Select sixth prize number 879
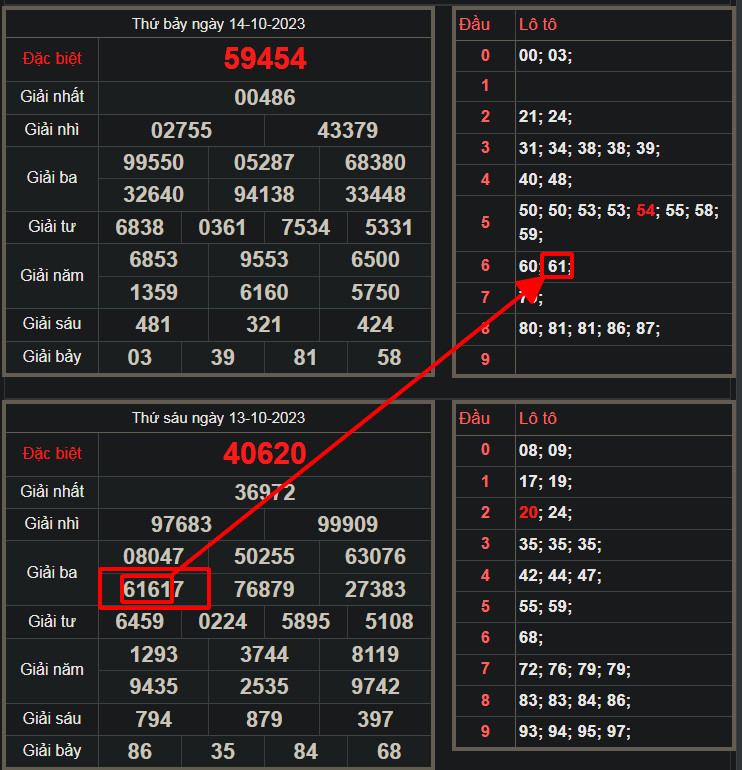The width and height of the screenshot is (742, 770). tap(264, 719)
